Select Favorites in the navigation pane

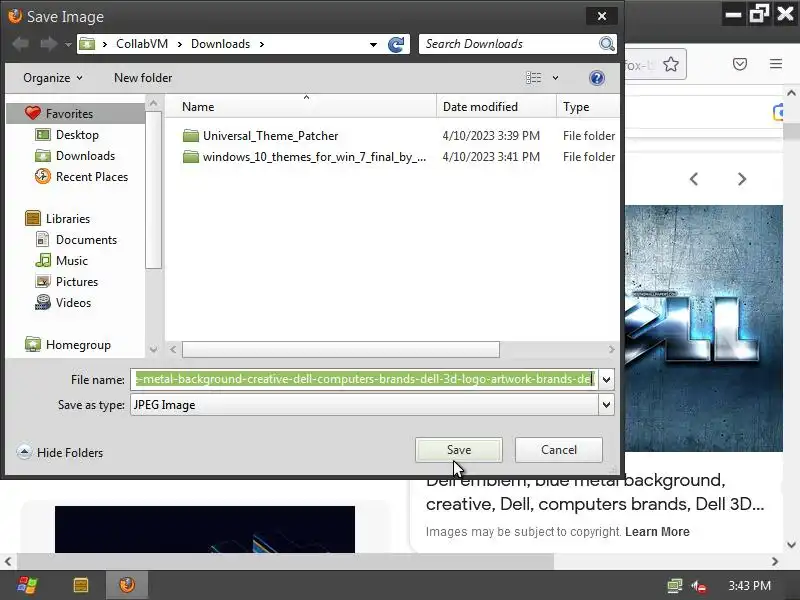pyautogui.click(x=69, y=114)
